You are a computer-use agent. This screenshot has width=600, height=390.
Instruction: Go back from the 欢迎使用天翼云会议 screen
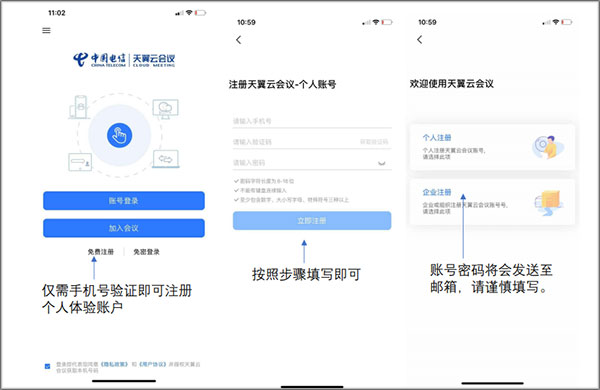click(x=420, y=39)
